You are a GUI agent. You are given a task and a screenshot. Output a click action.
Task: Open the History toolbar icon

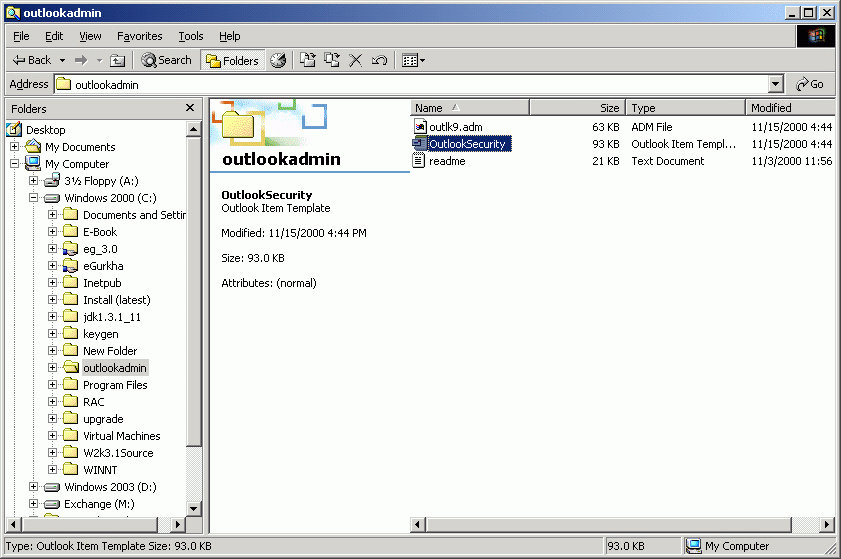click(x=278, y=61)
